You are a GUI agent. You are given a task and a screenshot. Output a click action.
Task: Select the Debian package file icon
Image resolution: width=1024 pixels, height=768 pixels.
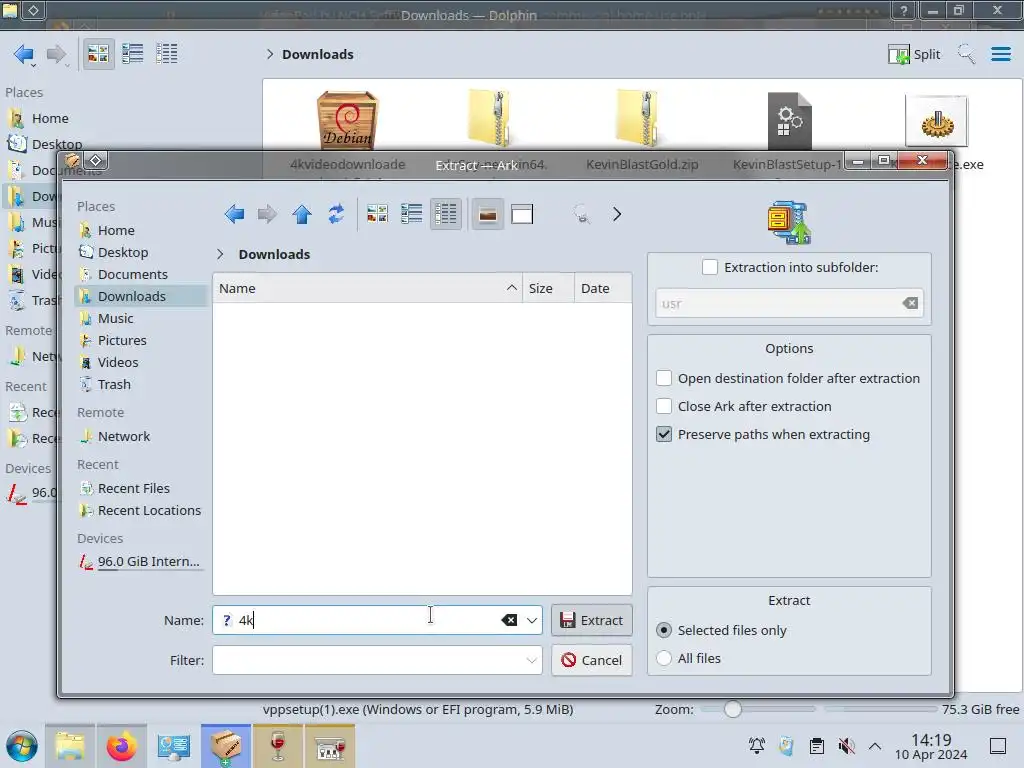(347, 120)
